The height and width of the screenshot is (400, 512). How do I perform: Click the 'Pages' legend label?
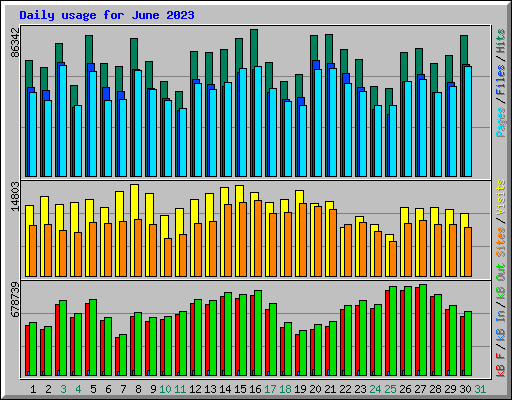click(x=501, y=122)
